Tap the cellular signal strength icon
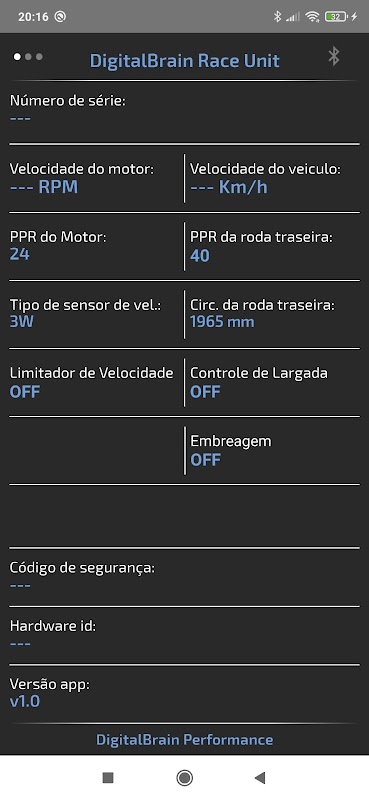 point(293,17)
